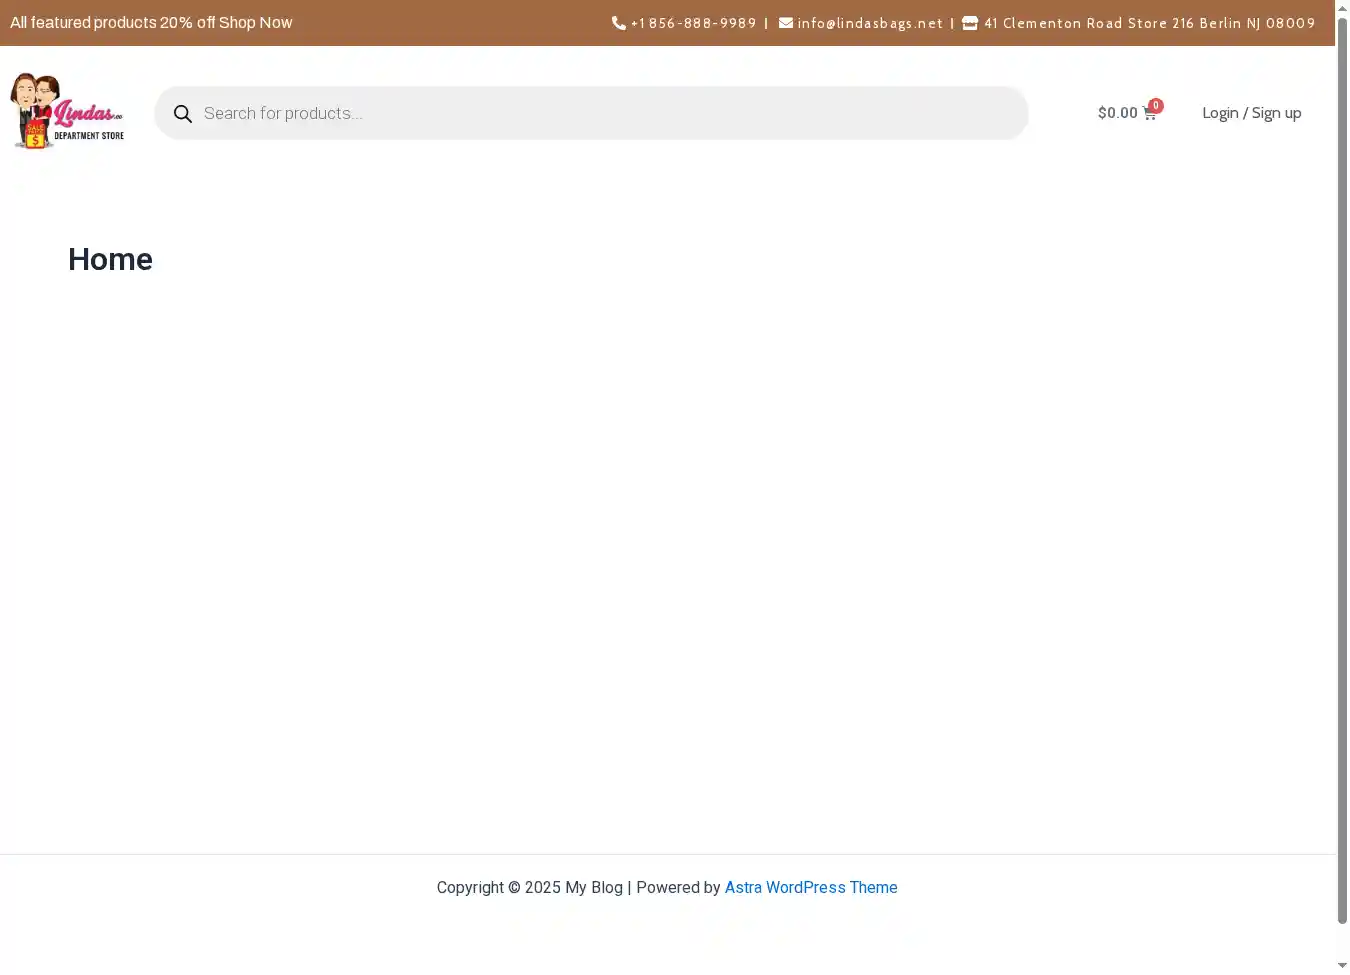The width and height of the screenshot is (1350, 975).
Task: Click the Astra WordPress Theme link
Action: pyautogui.click(x=810, y=887)
